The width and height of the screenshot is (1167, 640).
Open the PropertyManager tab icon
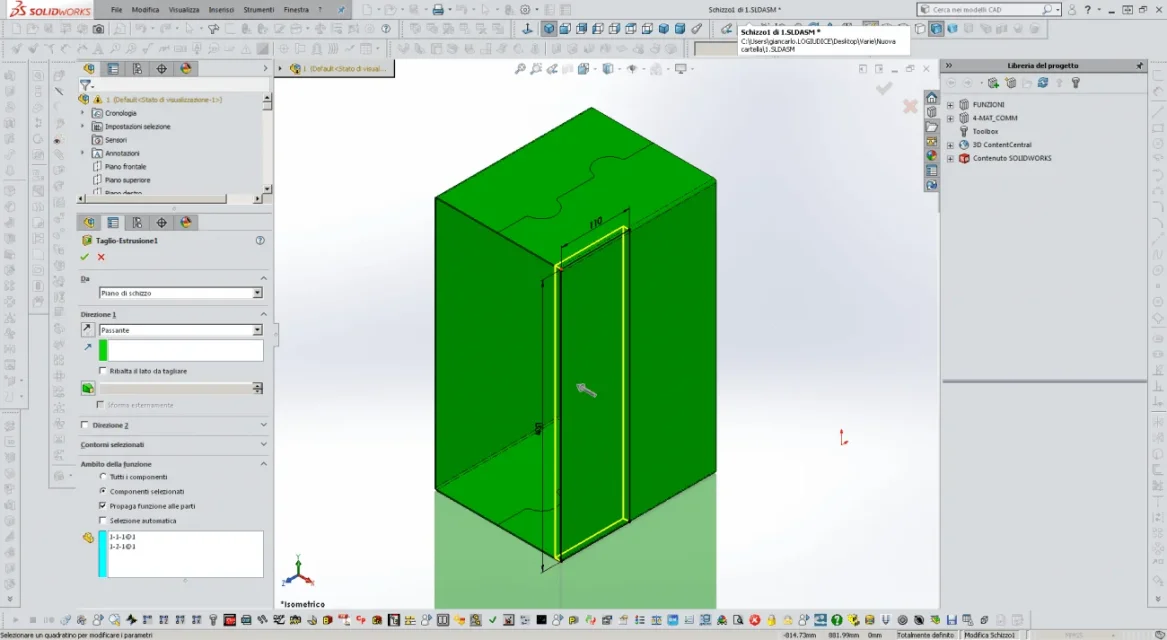tap(113, 223)
